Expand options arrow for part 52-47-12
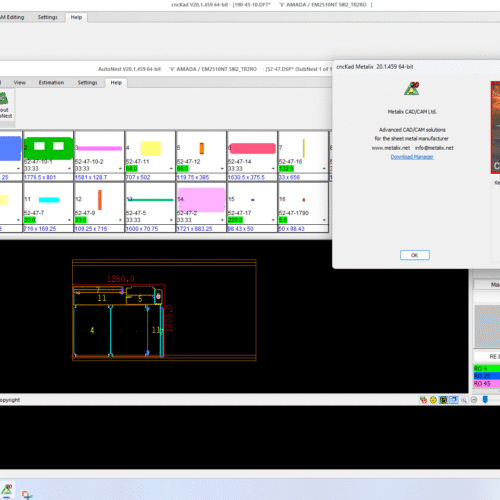Screen dimensions: 500x500 [x=222, y=169]
